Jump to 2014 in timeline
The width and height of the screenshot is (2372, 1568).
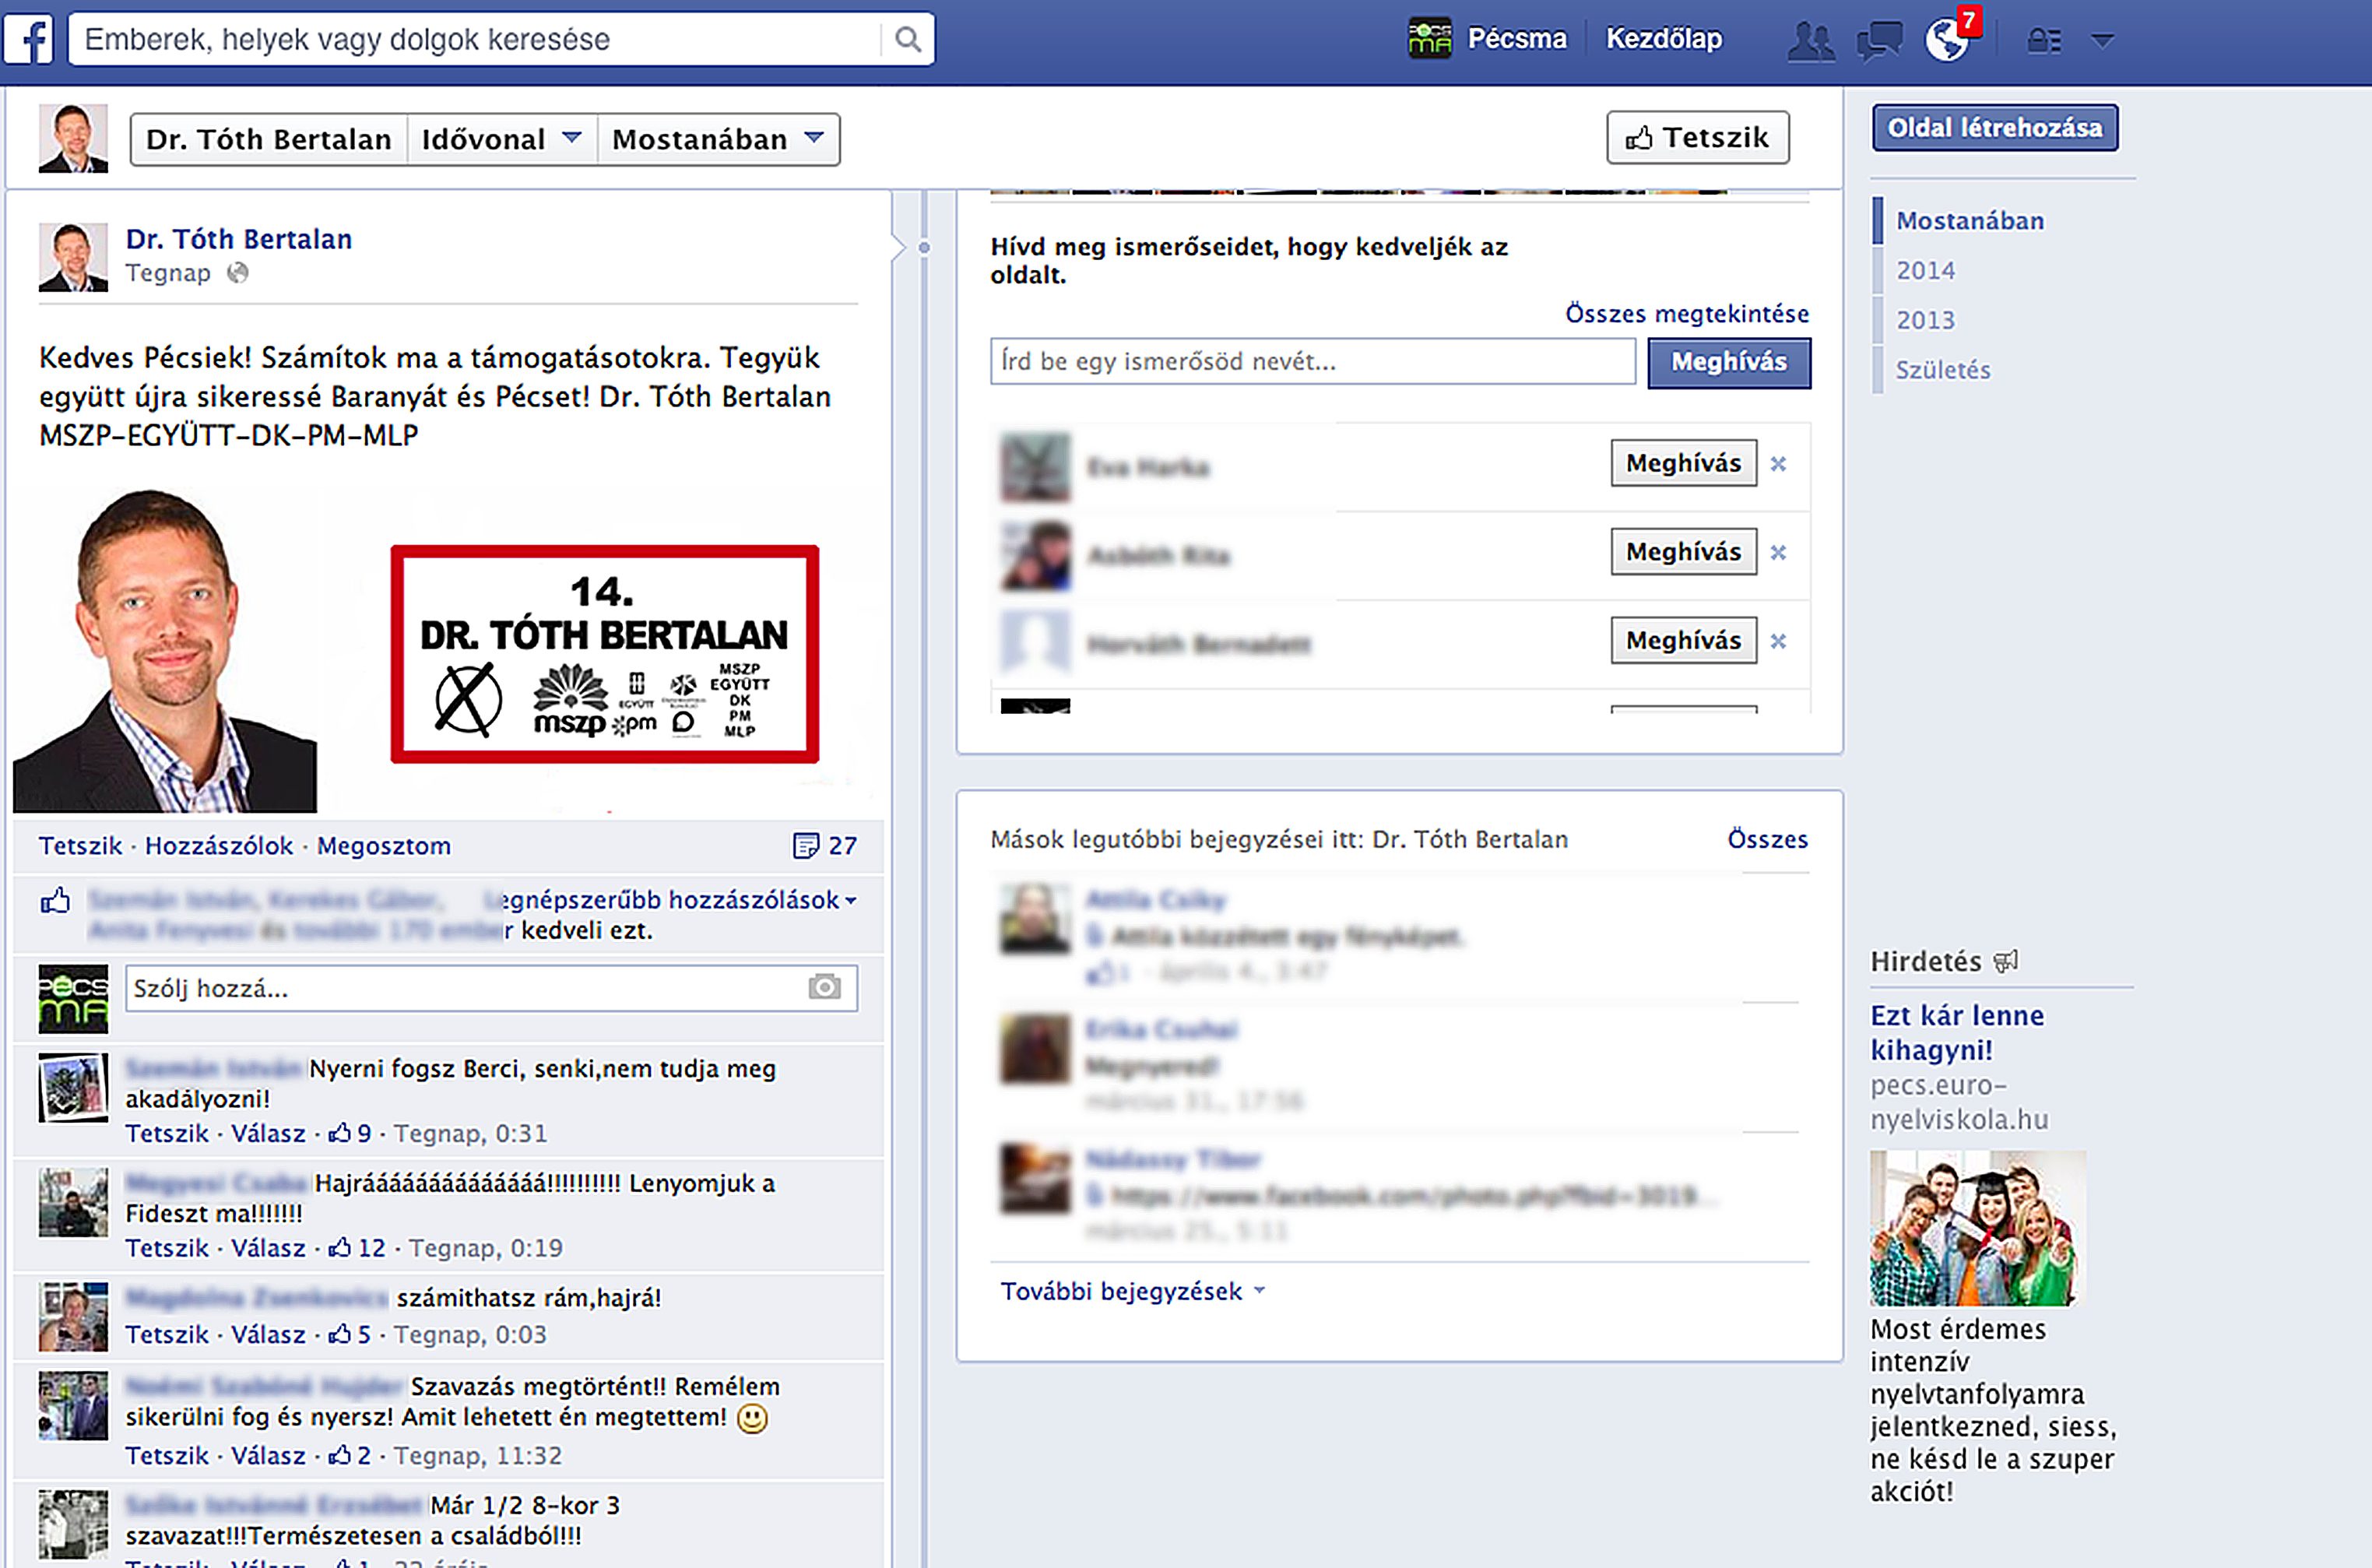point(1925,271)
